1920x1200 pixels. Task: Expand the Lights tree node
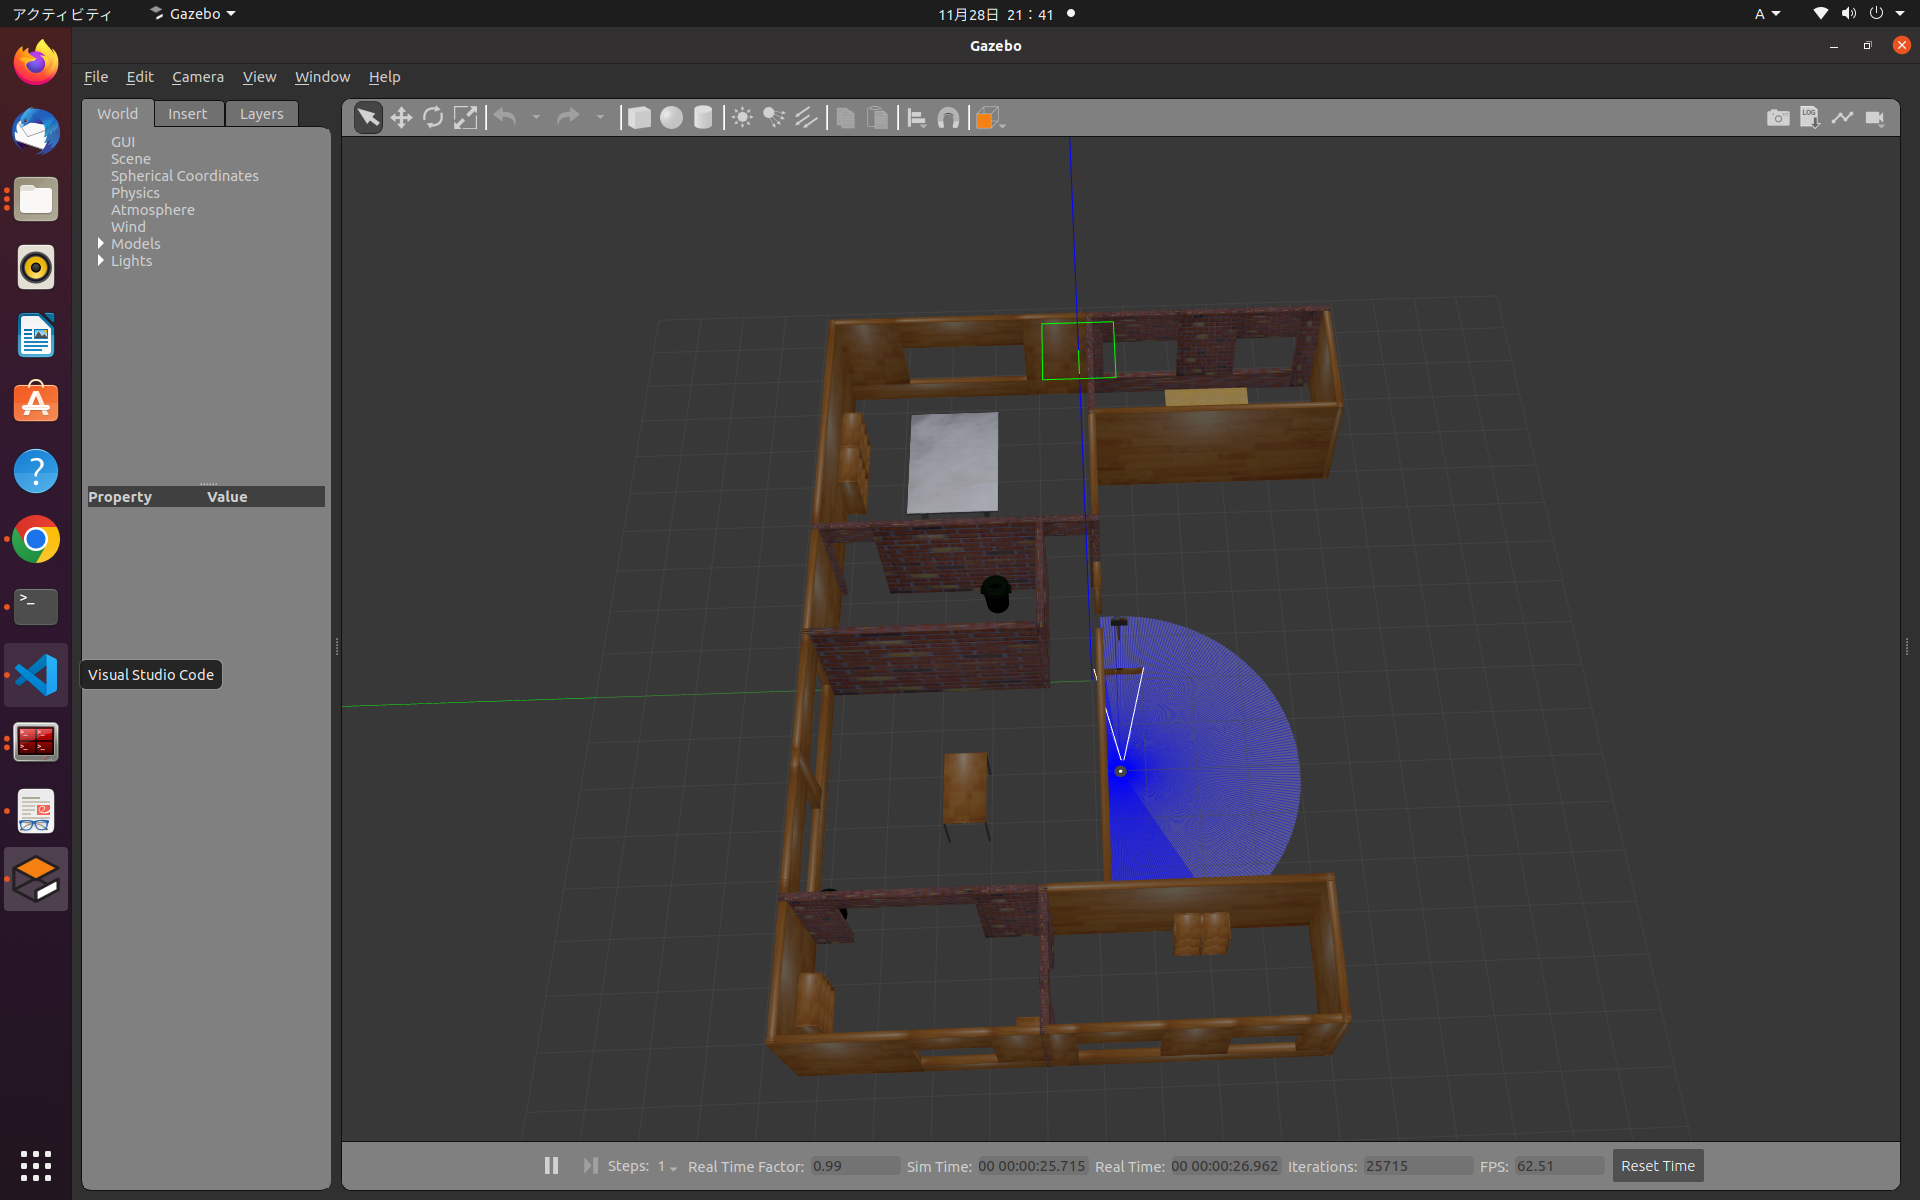pos(101,260)
